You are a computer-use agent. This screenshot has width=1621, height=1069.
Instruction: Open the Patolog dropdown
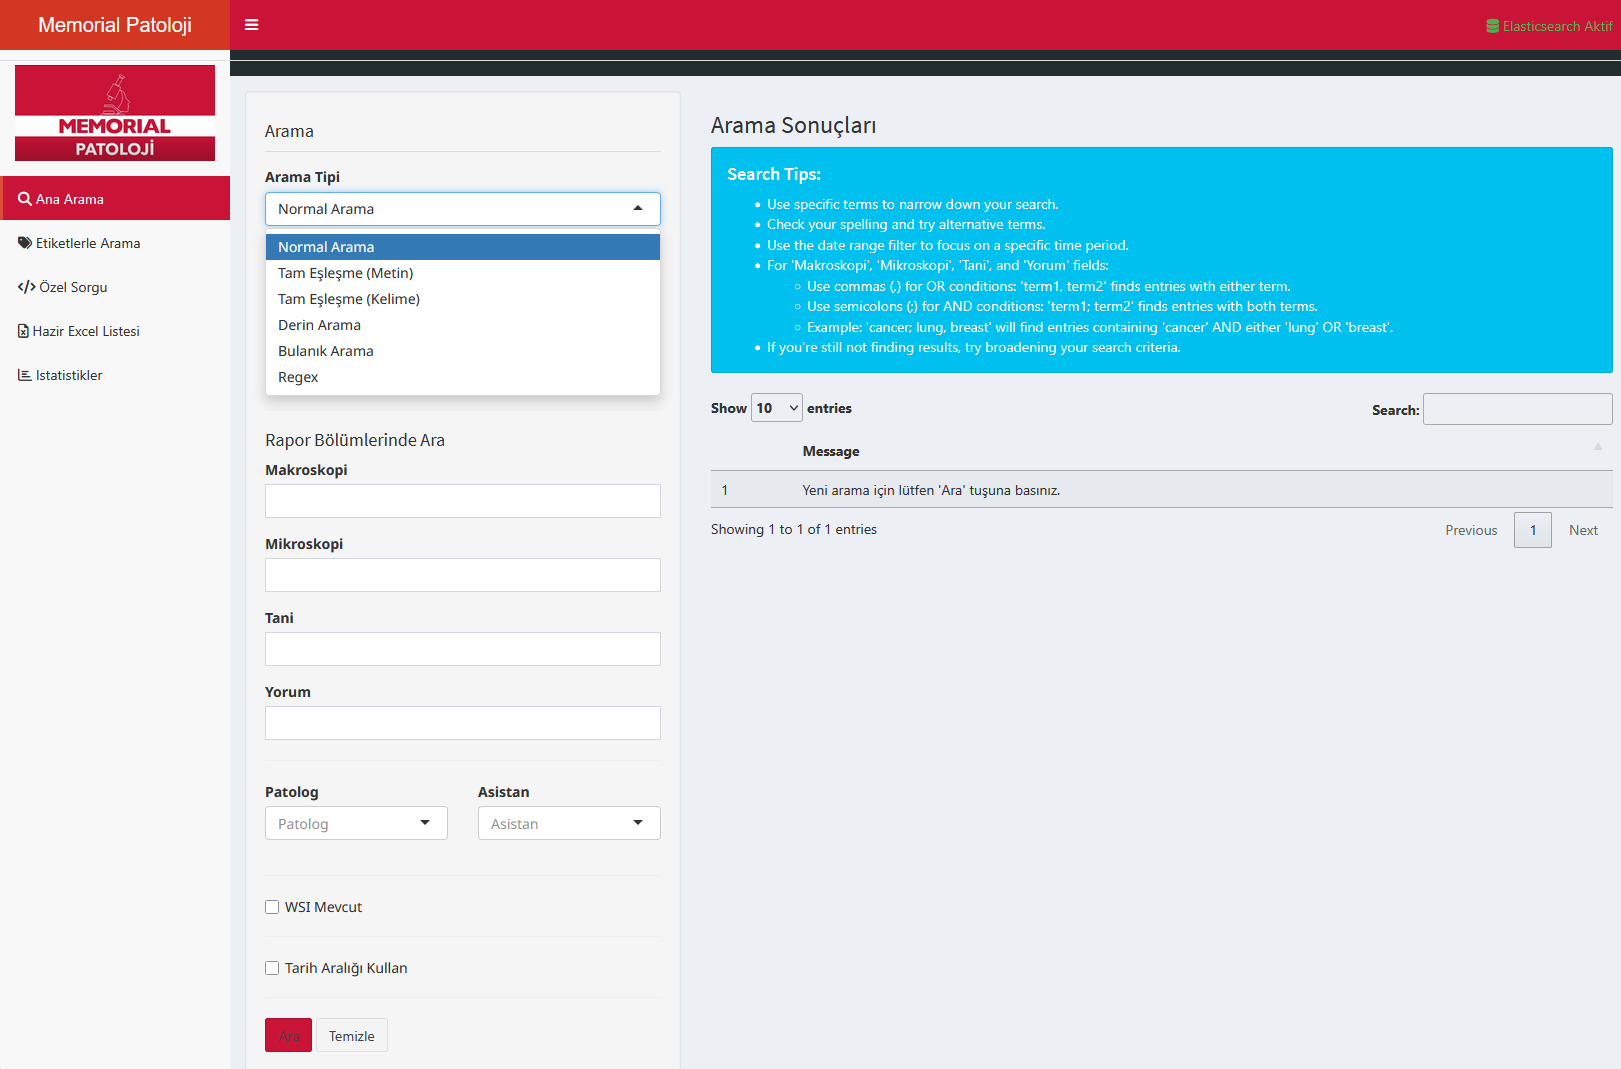click(x=356, y=823)
